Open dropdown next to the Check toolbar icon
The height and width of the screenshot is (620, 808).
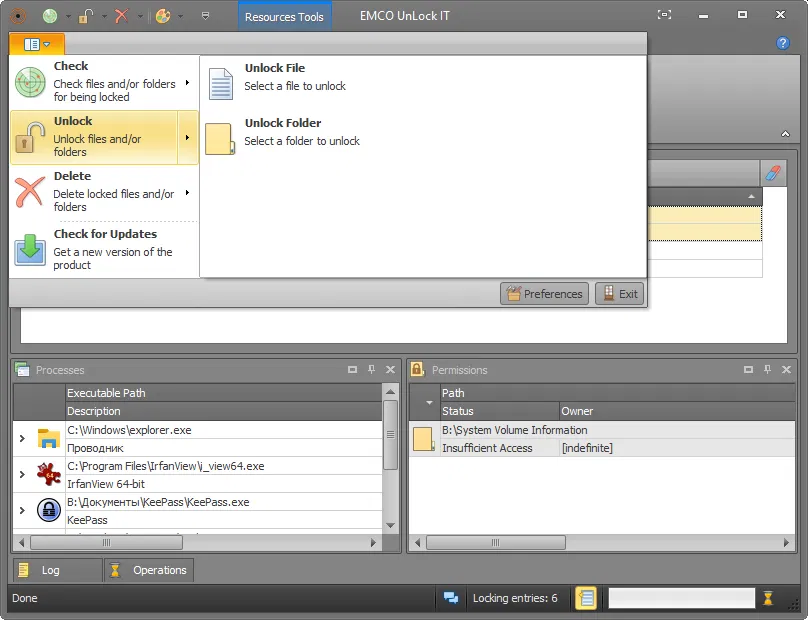click(68, 16)
